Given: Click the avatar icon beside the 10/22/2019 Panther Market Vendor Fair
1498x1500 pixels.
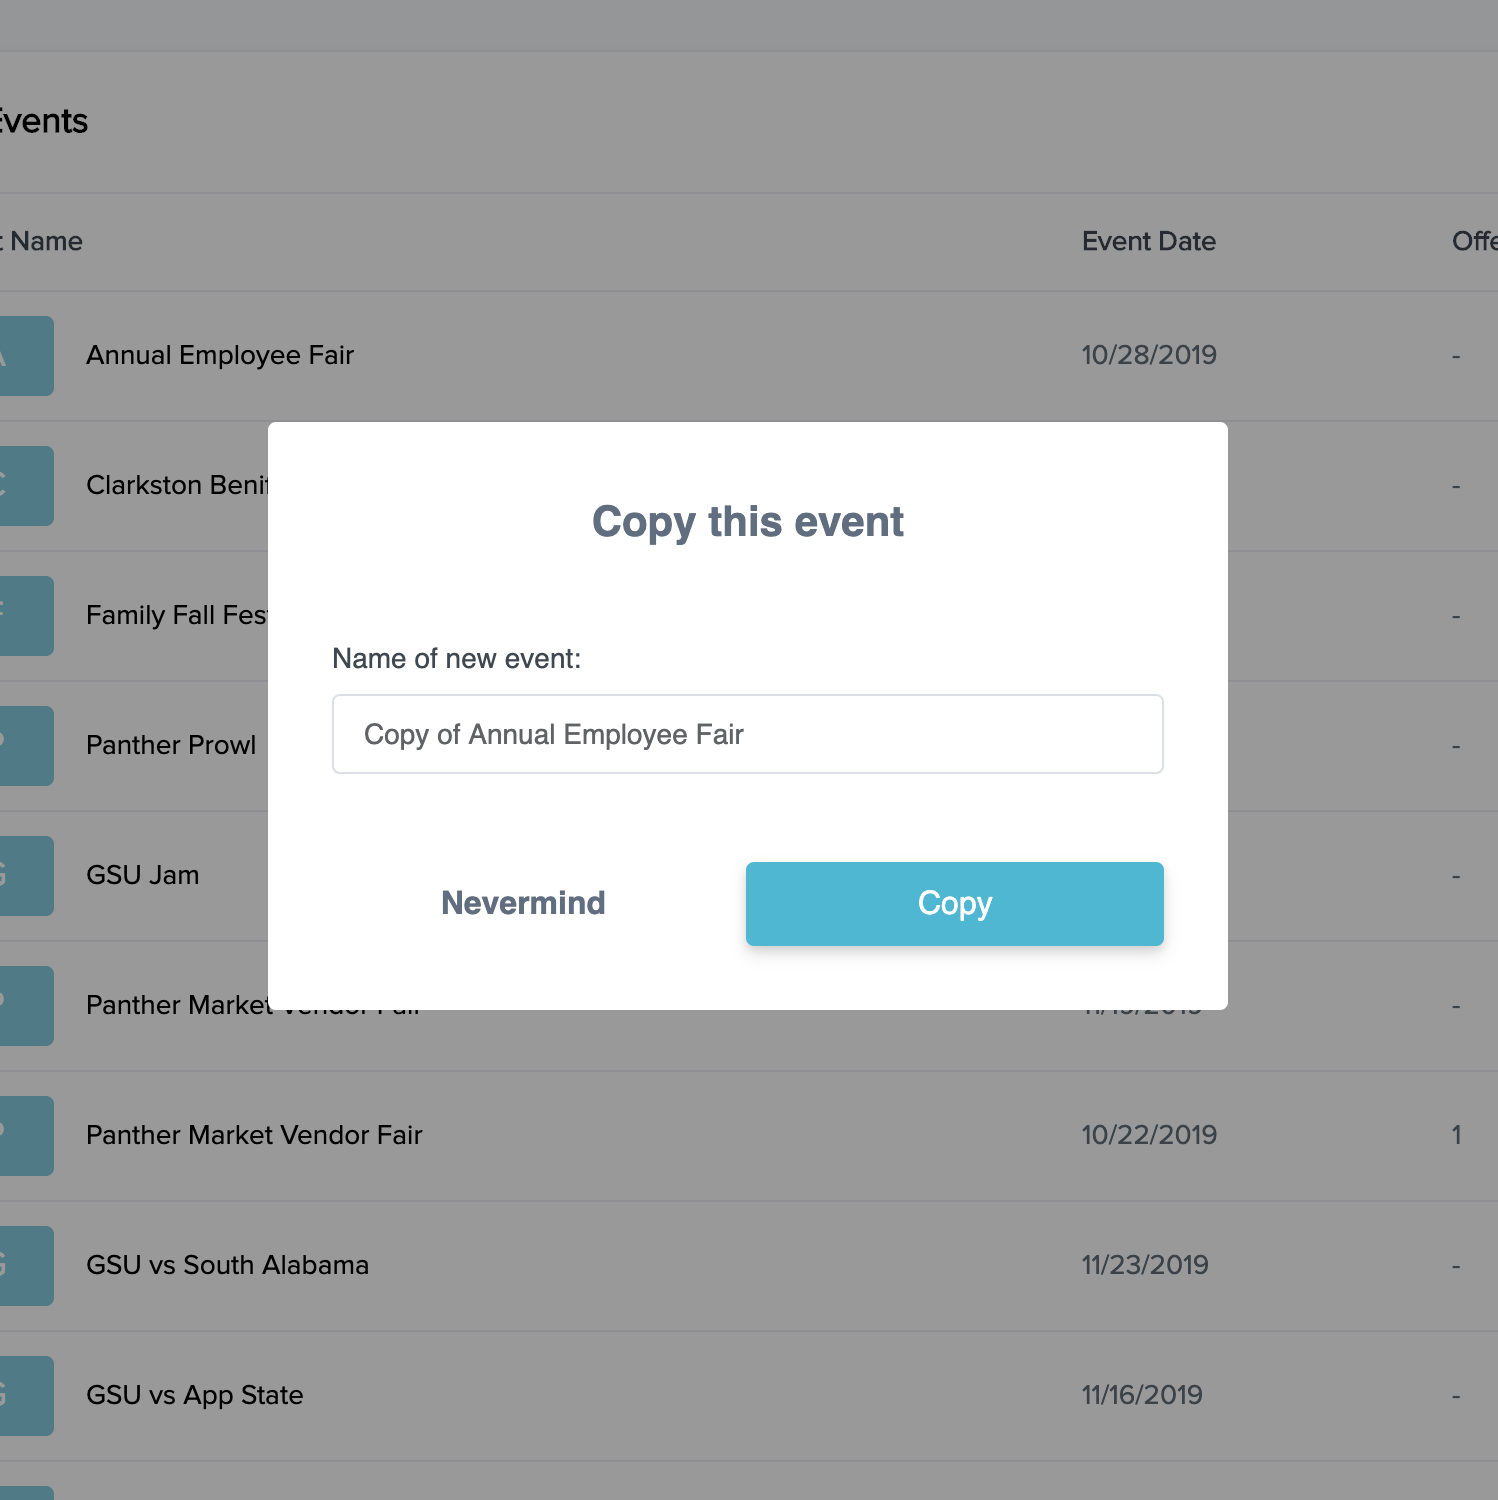Looking at the screenshot, I should coord(25,1135).
